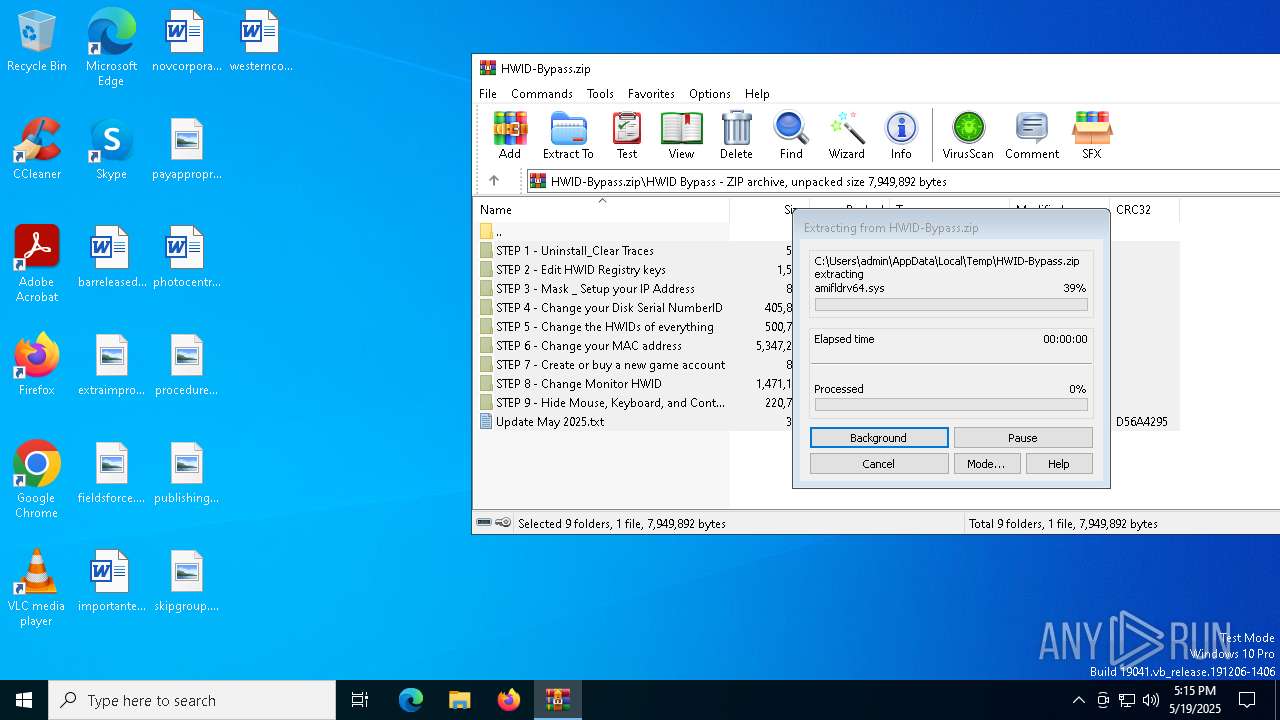Open VLC media player desktop shortcut

[37, 588]
